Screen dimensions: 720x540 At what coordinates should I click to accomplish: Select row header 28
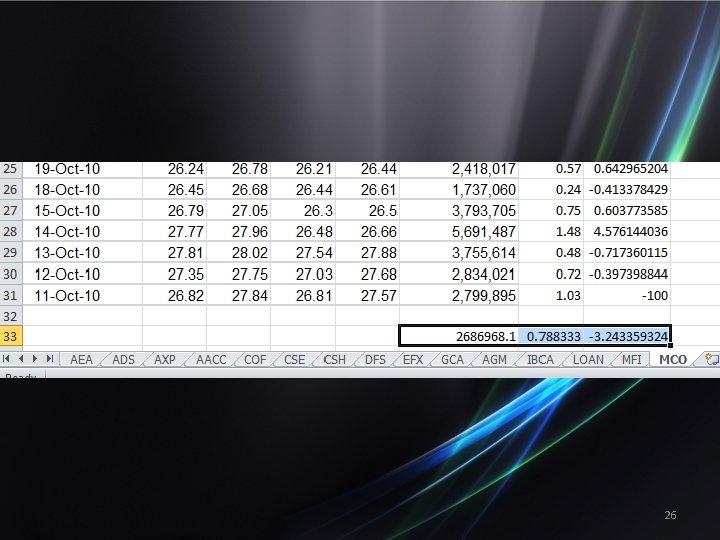pos(10,231)
